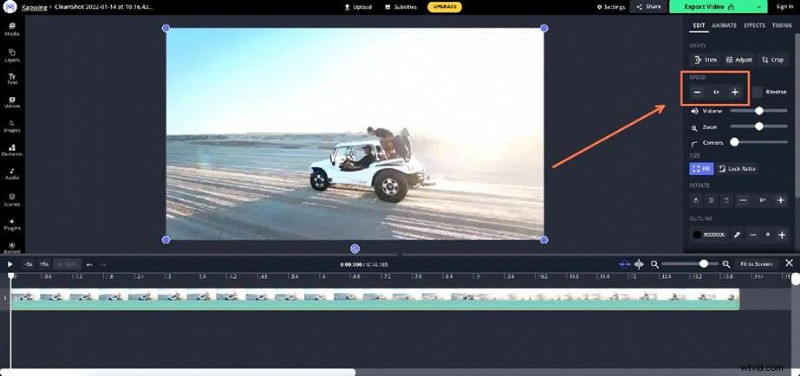Open the Elements panel

point(12,151)
